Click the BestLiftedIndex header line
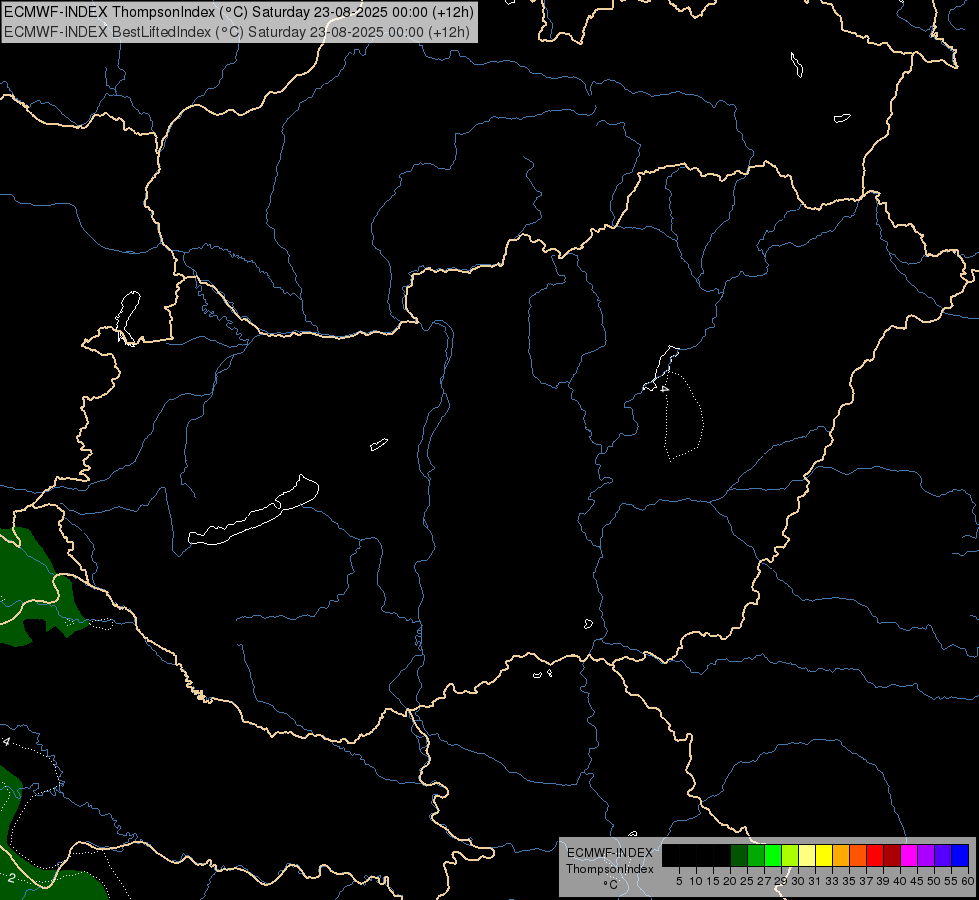 pos(237,32)
